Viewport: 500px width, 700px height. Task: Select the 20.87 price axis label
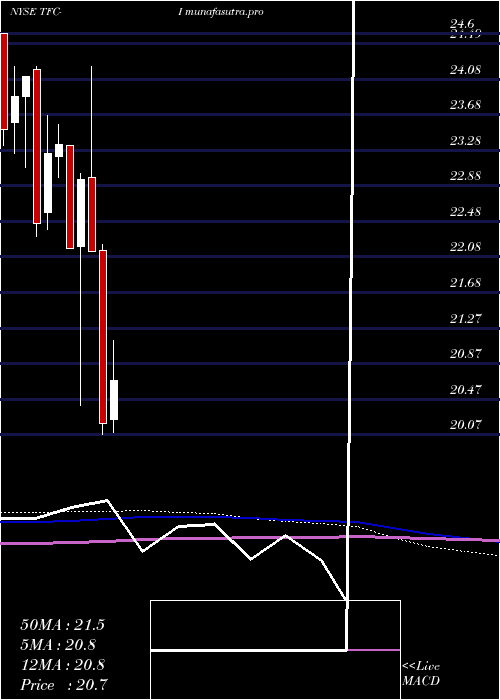[x=465, y=354]
